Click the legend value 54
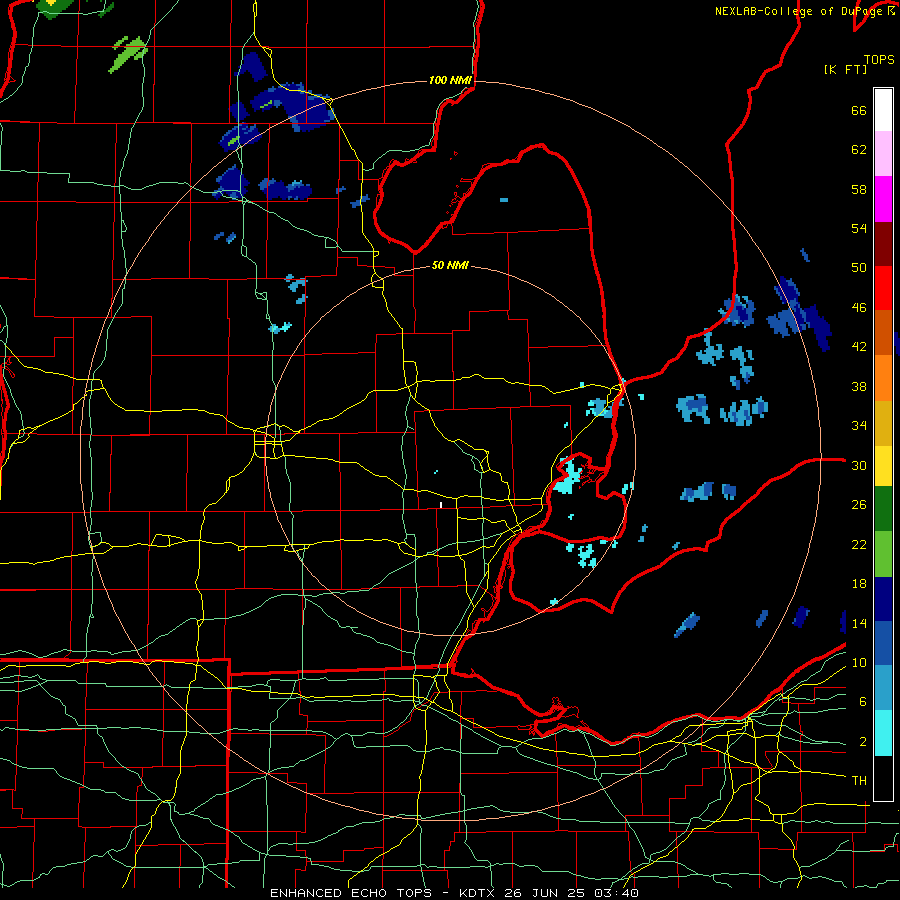 click(859, 228)
